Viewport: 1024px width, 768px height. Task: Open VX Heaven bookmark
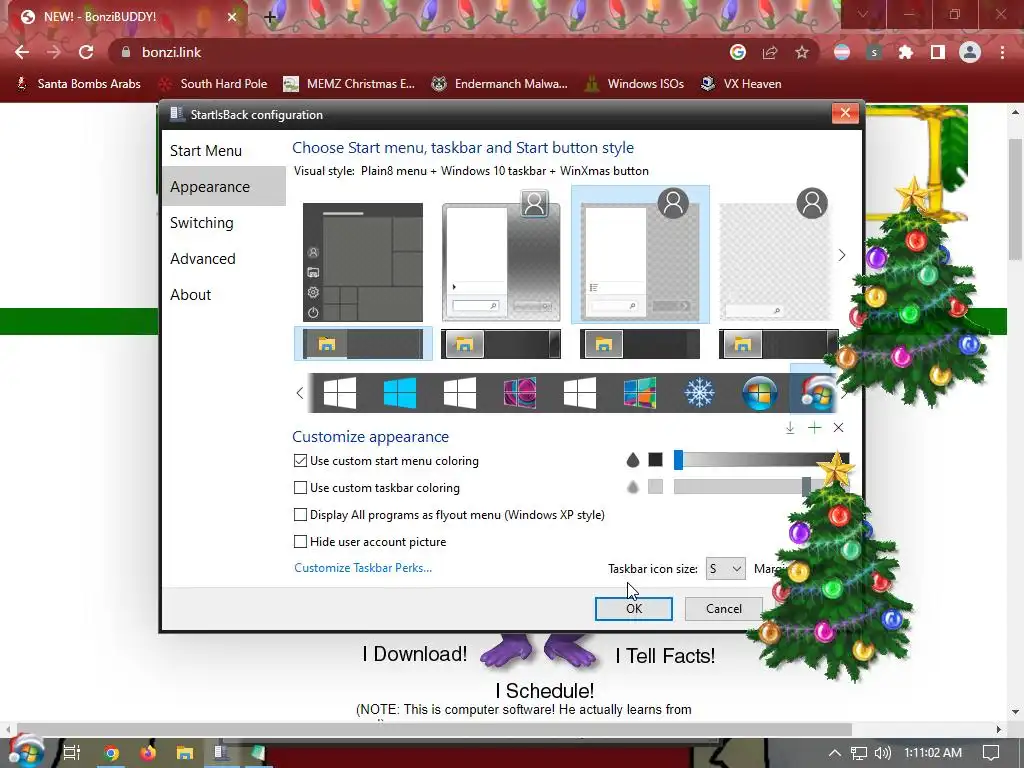[x=741, y=84]
